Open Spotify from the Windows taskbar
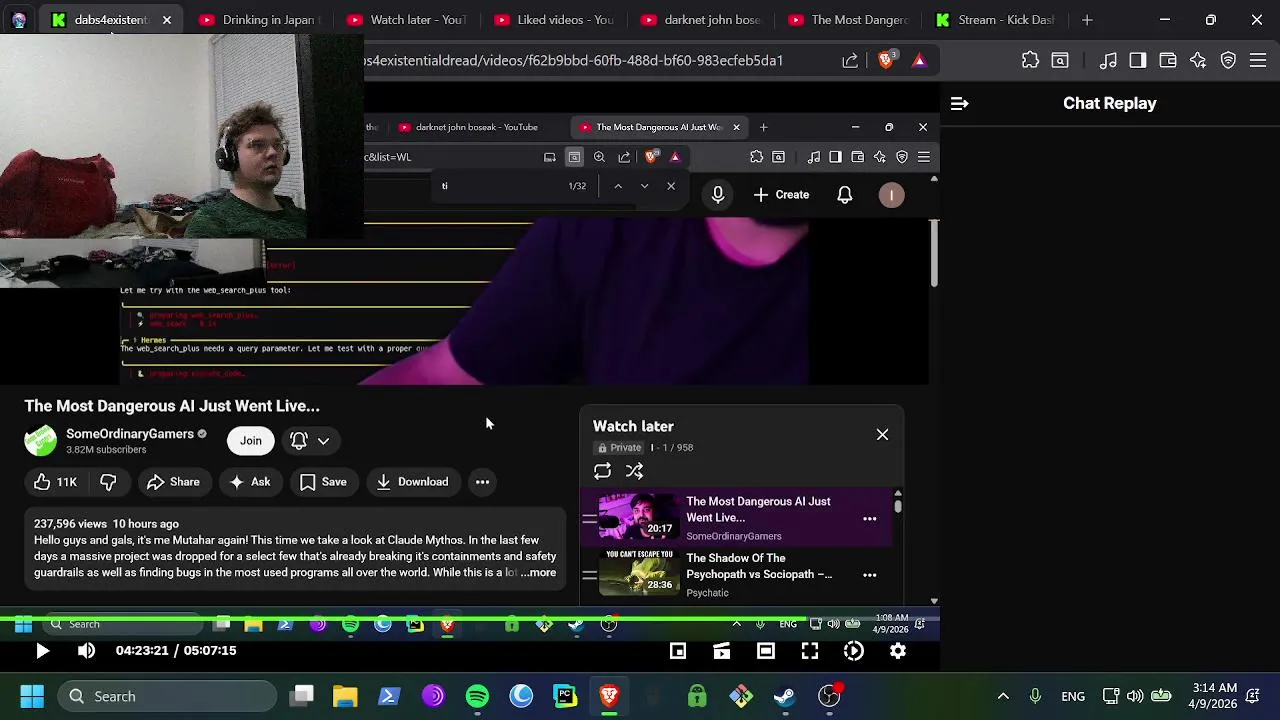 tap(477, 696)
